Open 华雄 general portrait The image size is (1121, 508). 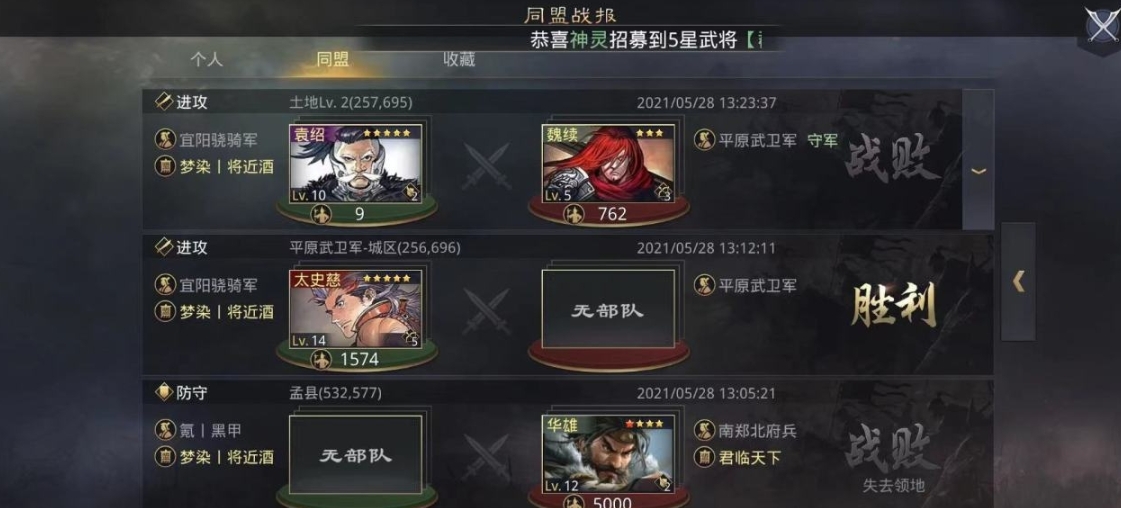tap(608, 454)
